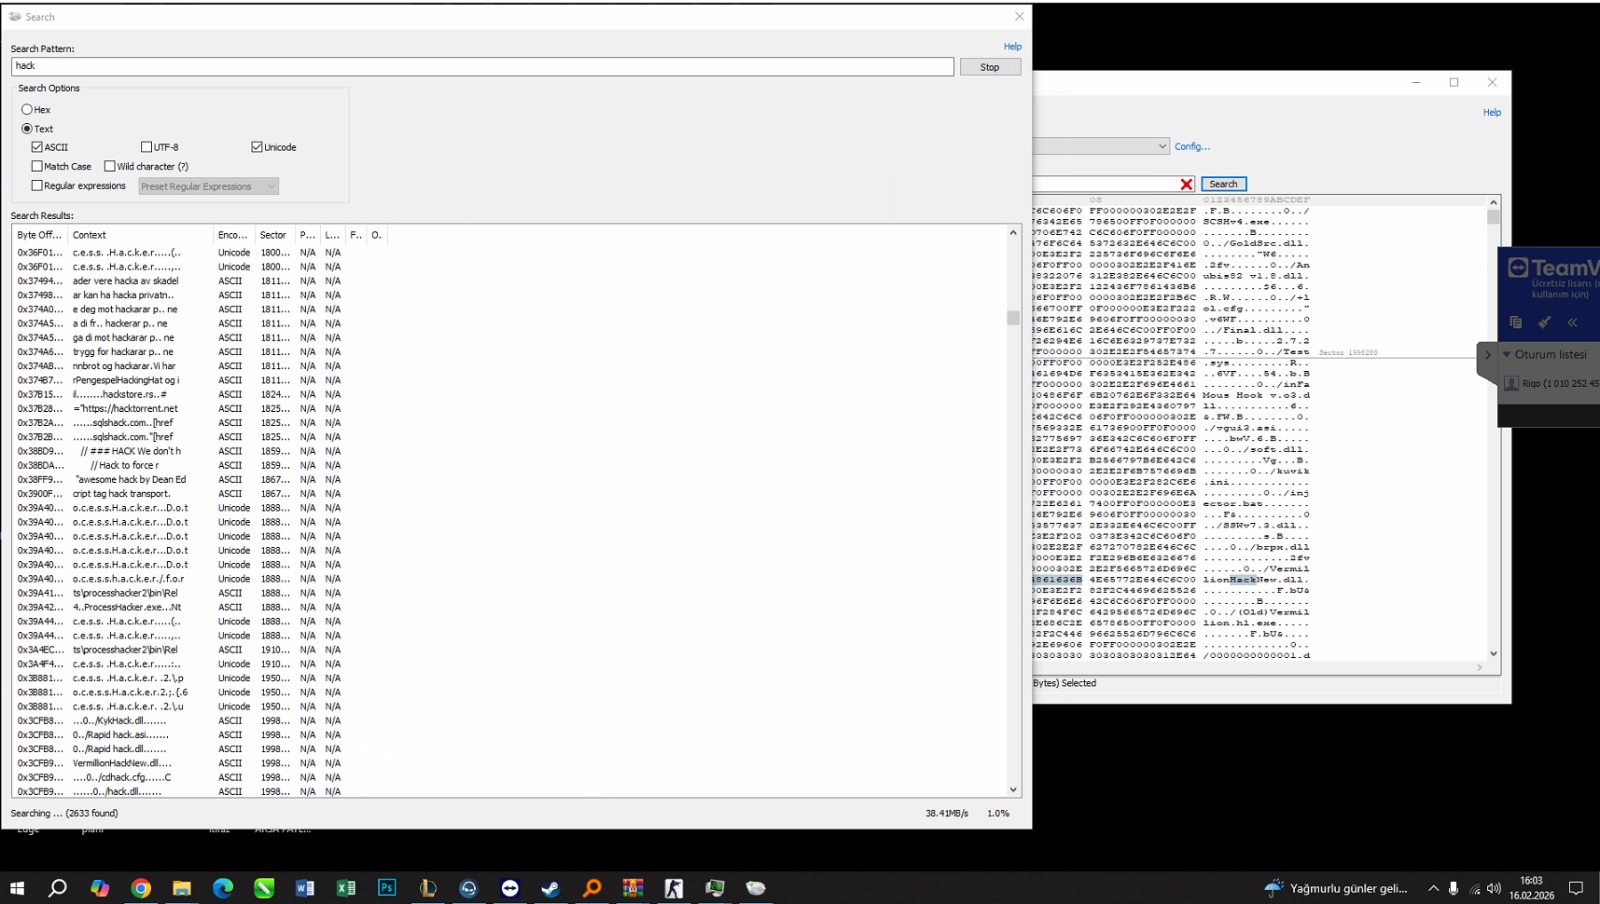Select the Hex radio option

[27, 109]
